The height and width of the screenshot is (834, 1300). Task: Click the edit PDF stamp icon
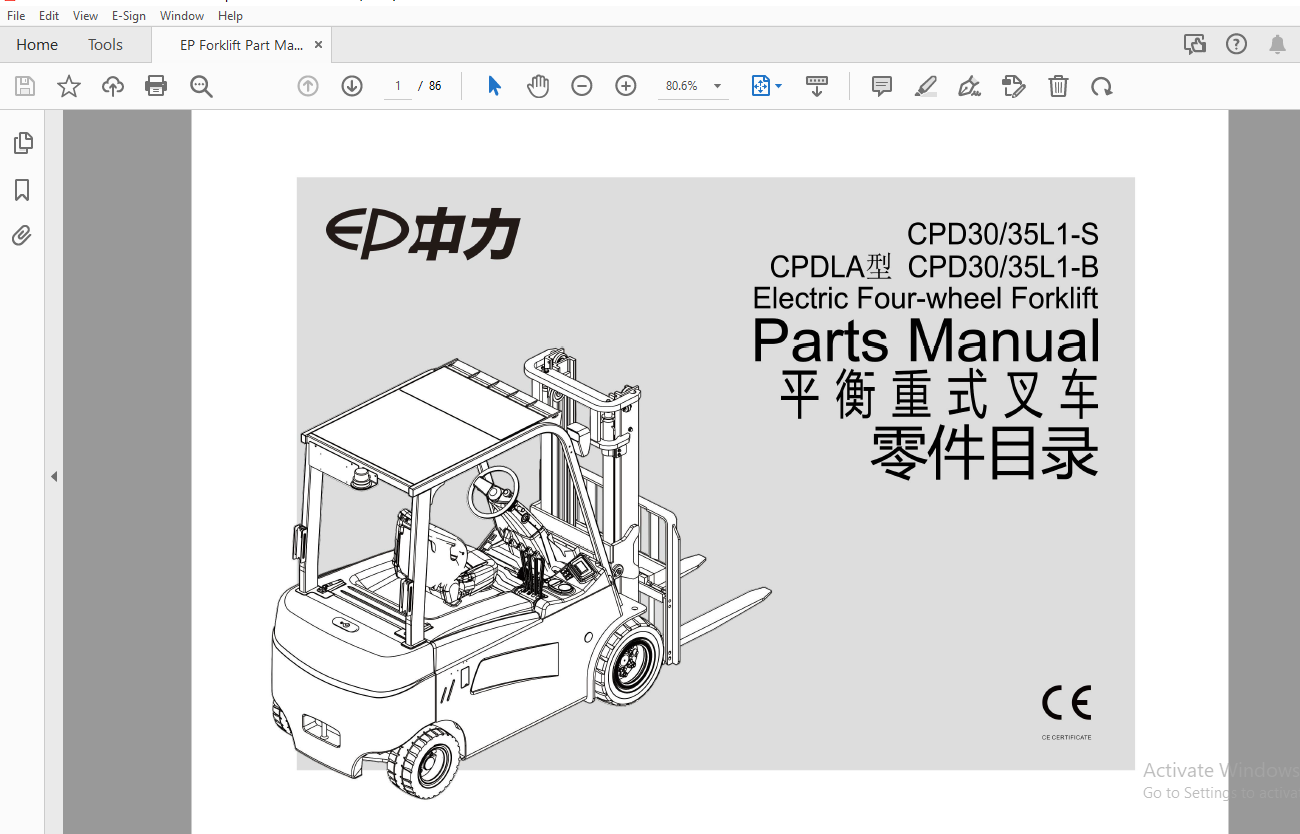pos(1014,86)
